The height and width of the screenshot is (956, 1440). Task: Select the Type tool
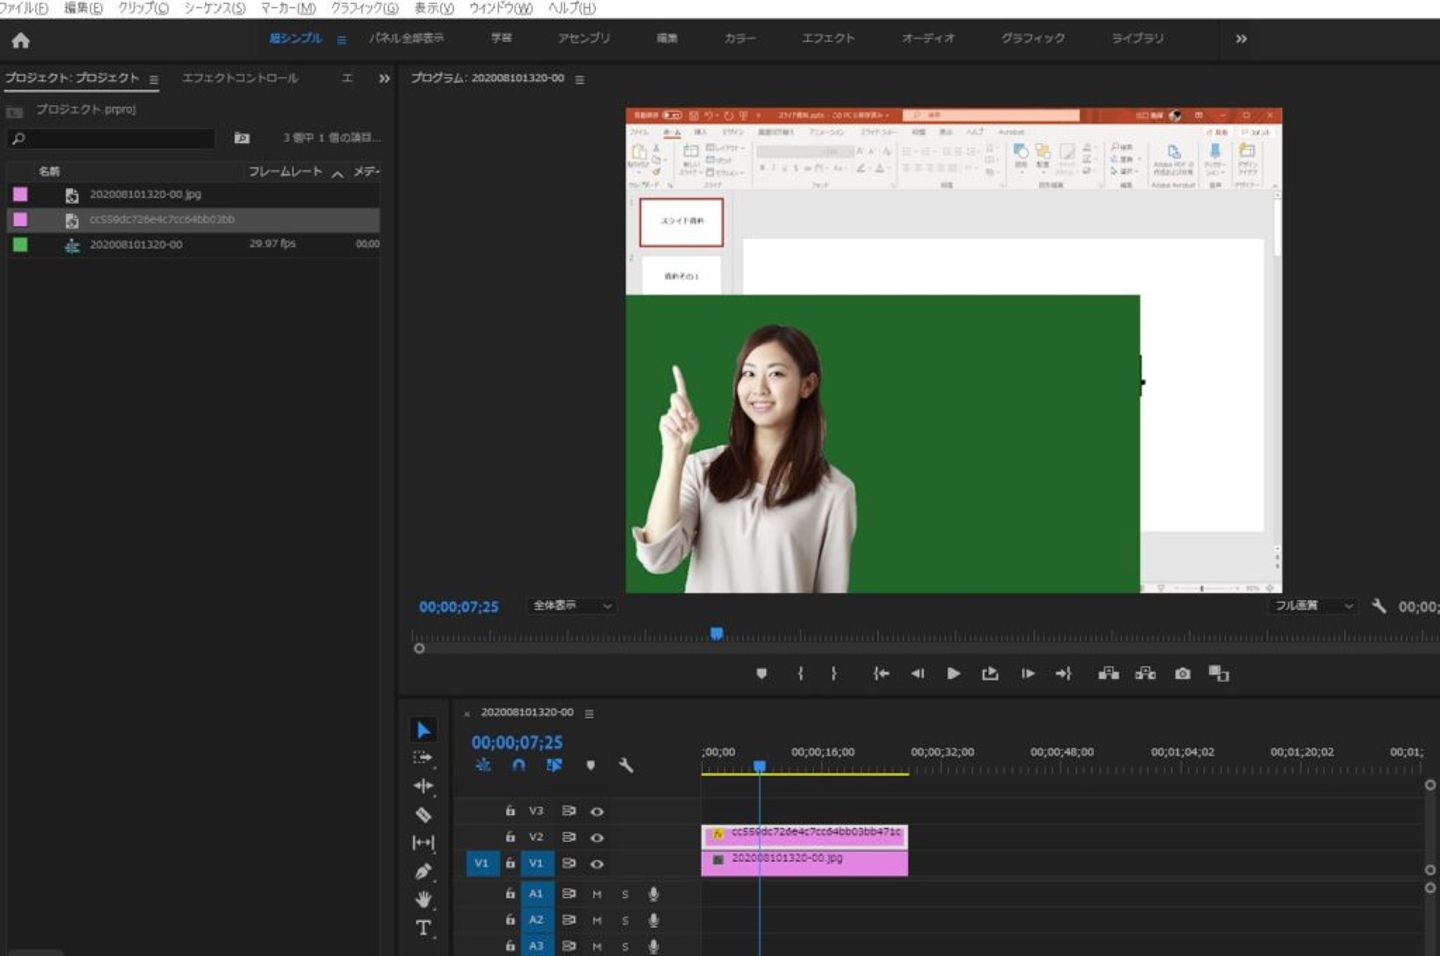(x=423, y=928)
